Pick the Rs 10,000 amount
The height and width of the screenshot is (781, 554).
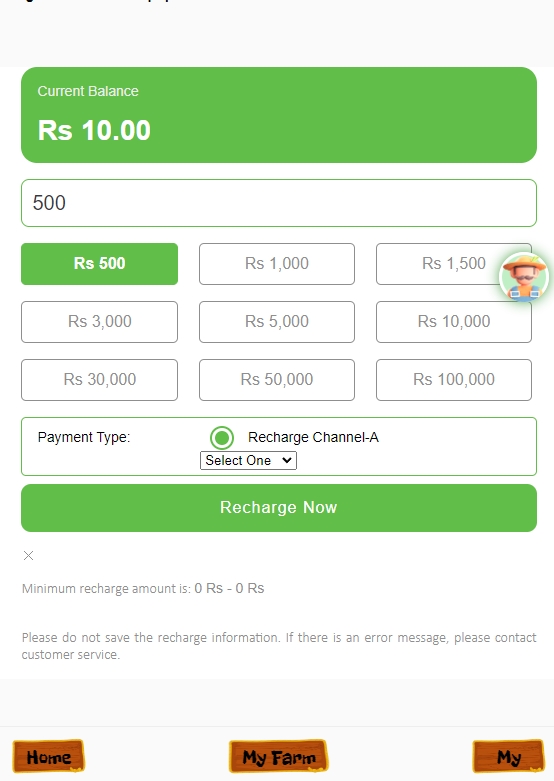point(454,322)
